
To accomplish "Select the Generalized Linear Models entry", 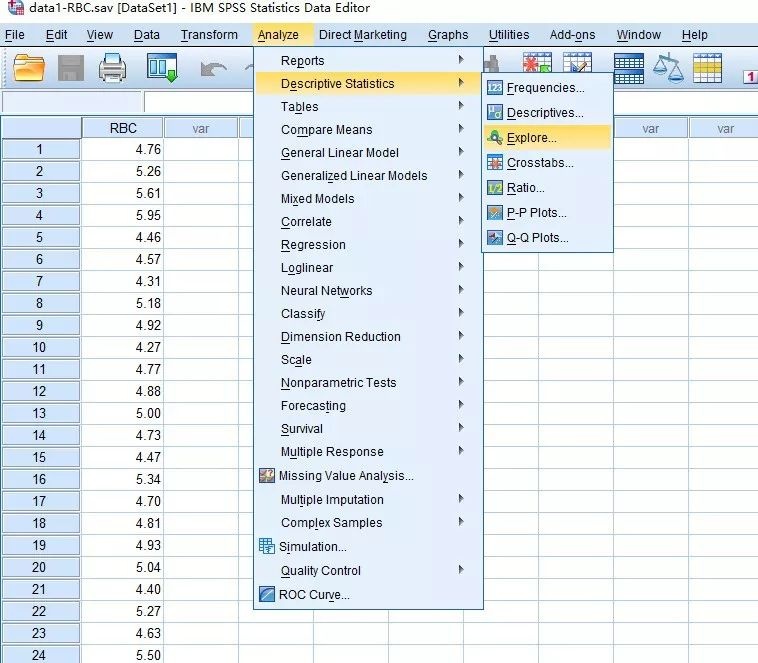I will pos(368,176).
